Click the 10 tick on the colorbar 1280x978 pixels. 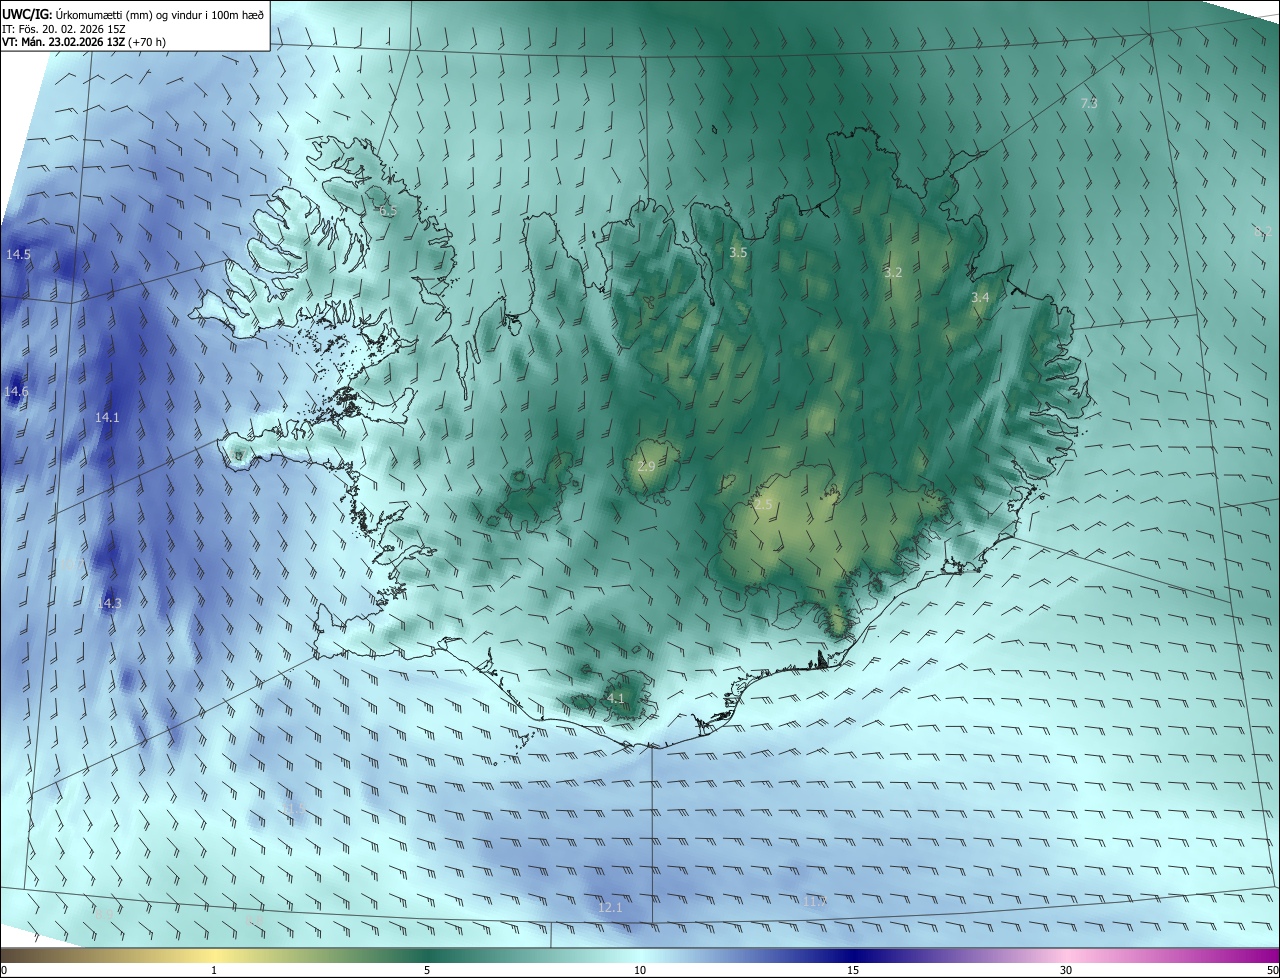coord(640,971)
